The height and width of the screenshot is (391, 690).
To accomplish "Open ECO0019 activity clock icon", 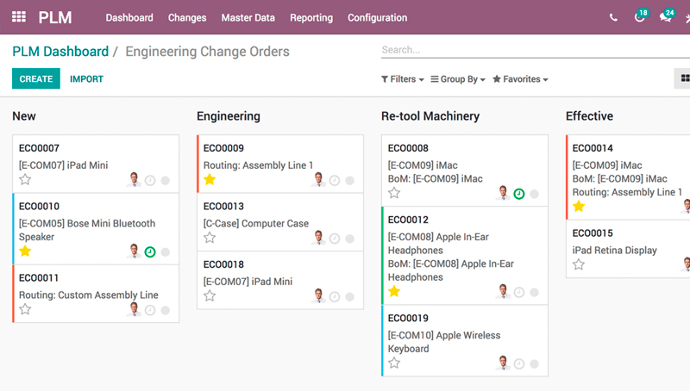I will (x=519, y=364).
